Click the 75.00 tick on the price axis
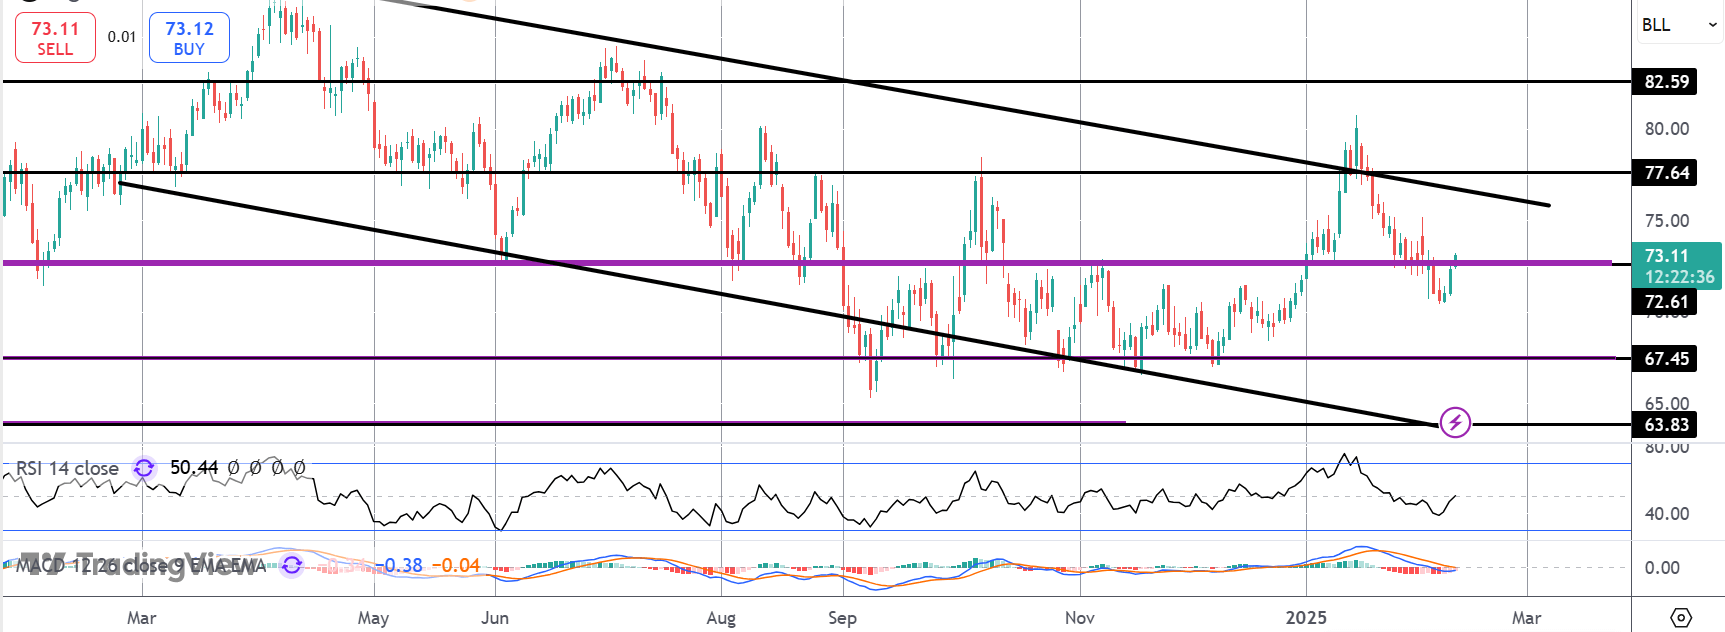 pos(1667,221)
